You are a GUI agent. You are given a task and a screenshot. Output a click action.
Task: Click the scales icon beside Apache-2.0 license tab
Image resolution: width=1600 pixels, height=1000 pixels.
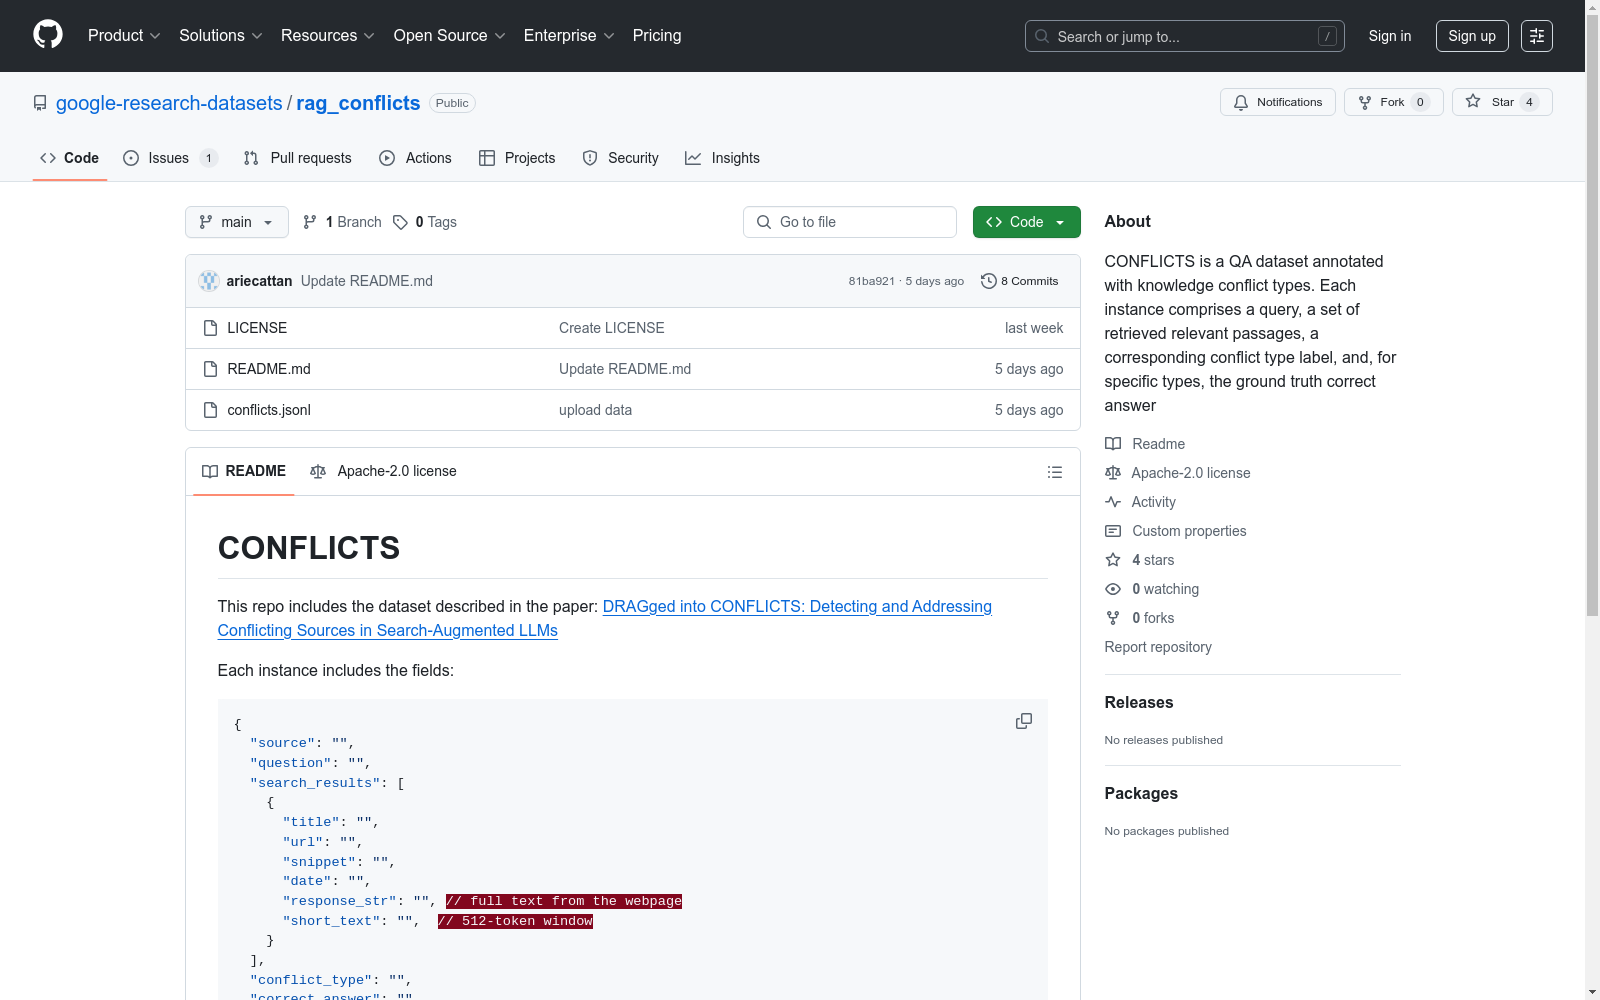[318, 471]
